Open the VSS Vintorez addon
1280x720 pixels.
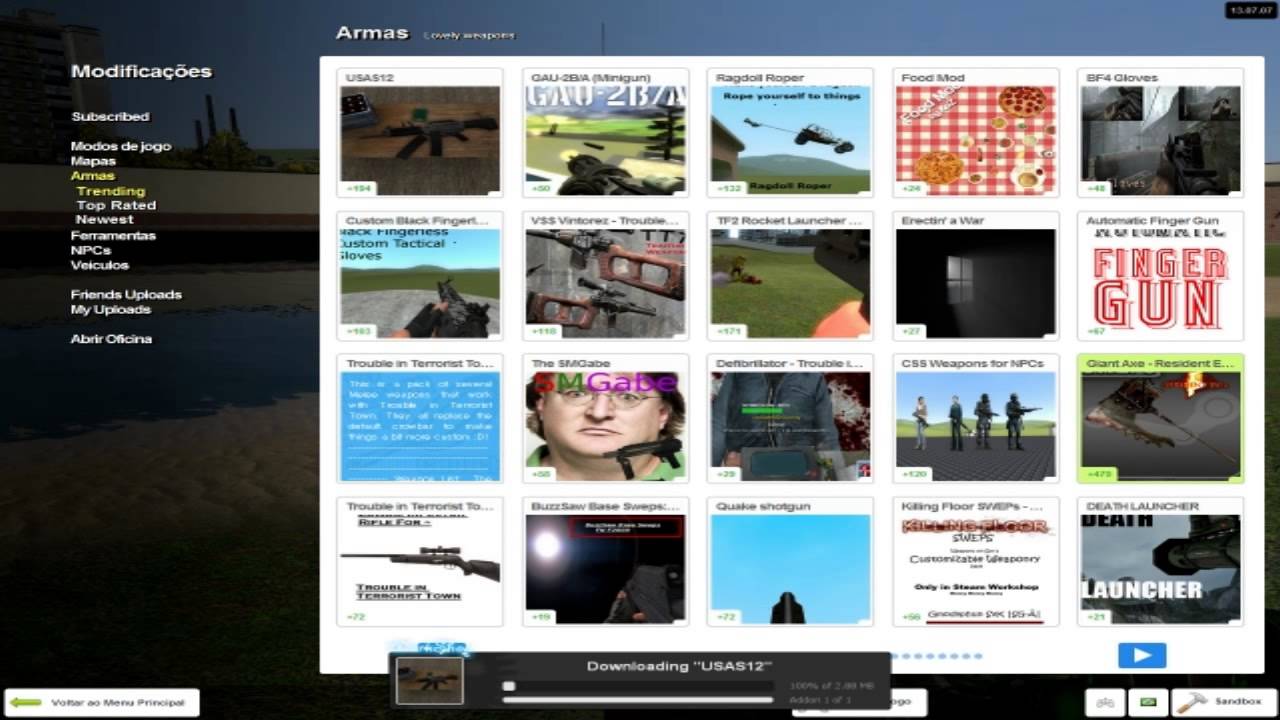(x=605, y=276)
